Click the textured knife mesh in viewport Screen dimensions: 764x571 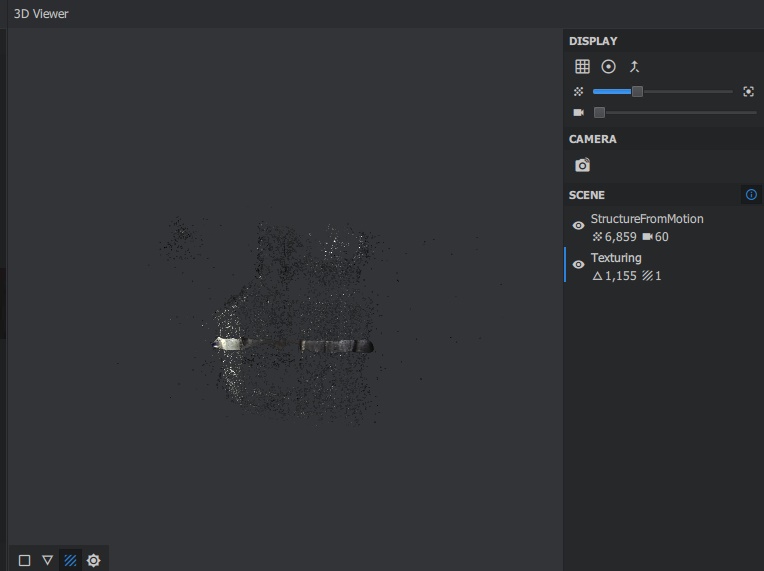293,345
